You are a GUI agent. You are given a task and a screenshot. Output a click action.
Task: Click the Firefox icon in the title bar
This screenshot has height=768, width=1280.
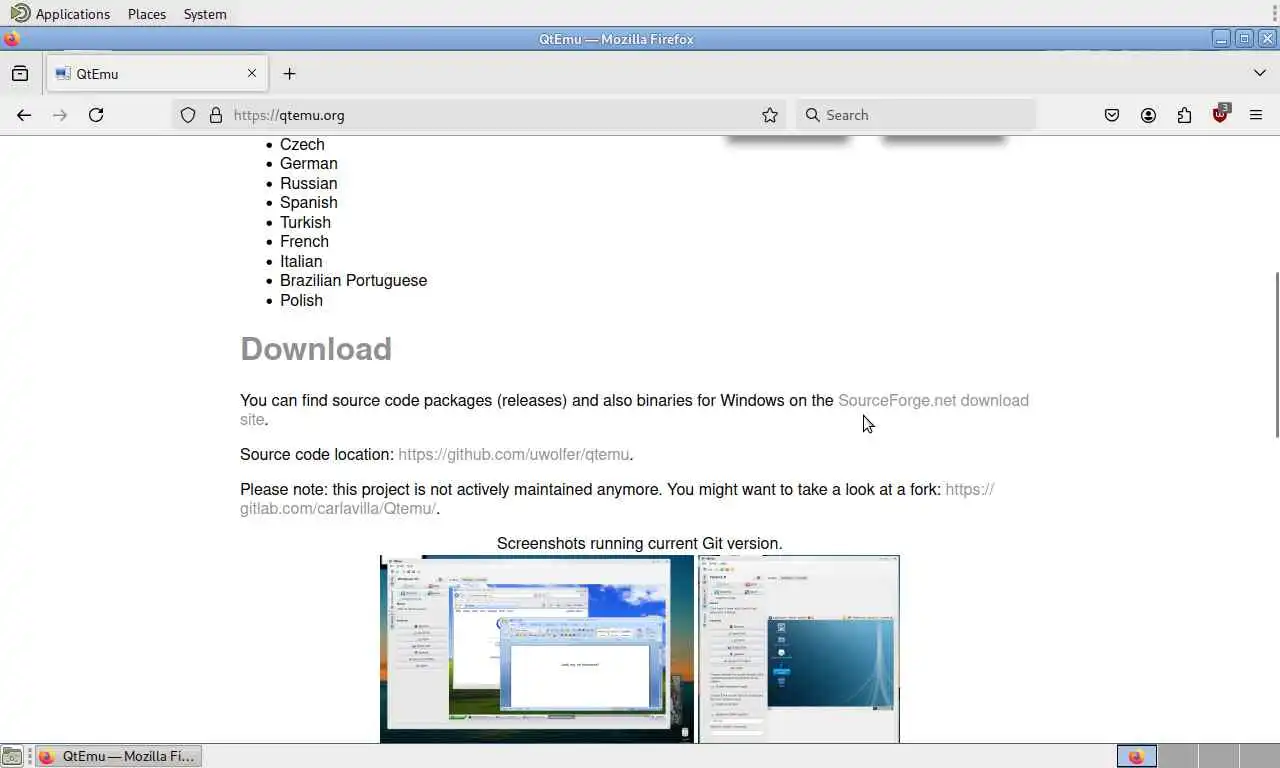point(11,39)
